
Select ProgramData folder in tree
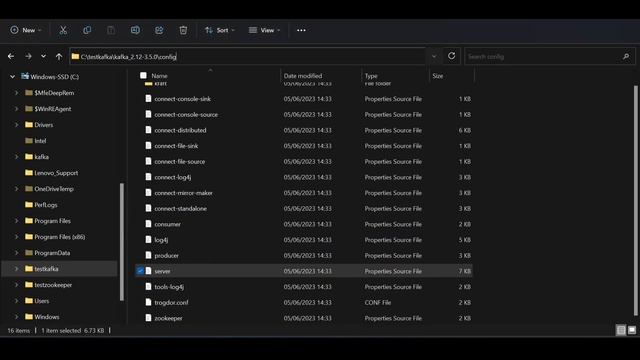(x=52, y=253)
